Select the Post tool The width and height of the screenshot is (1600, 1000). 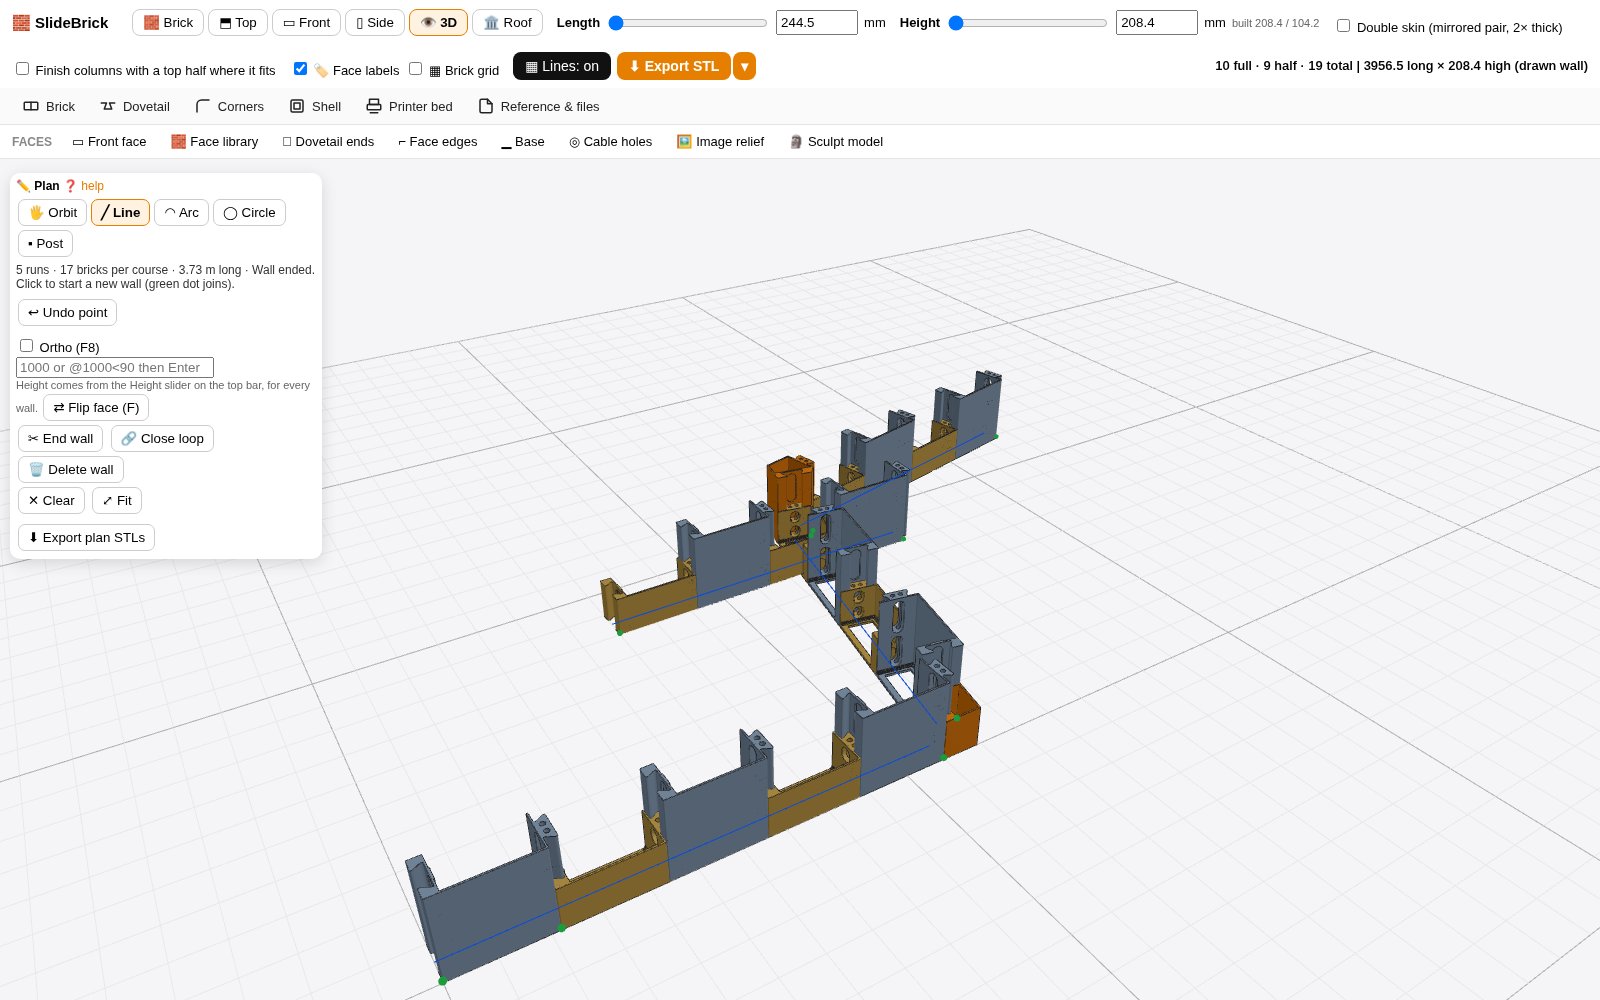[x=45, y=243]
